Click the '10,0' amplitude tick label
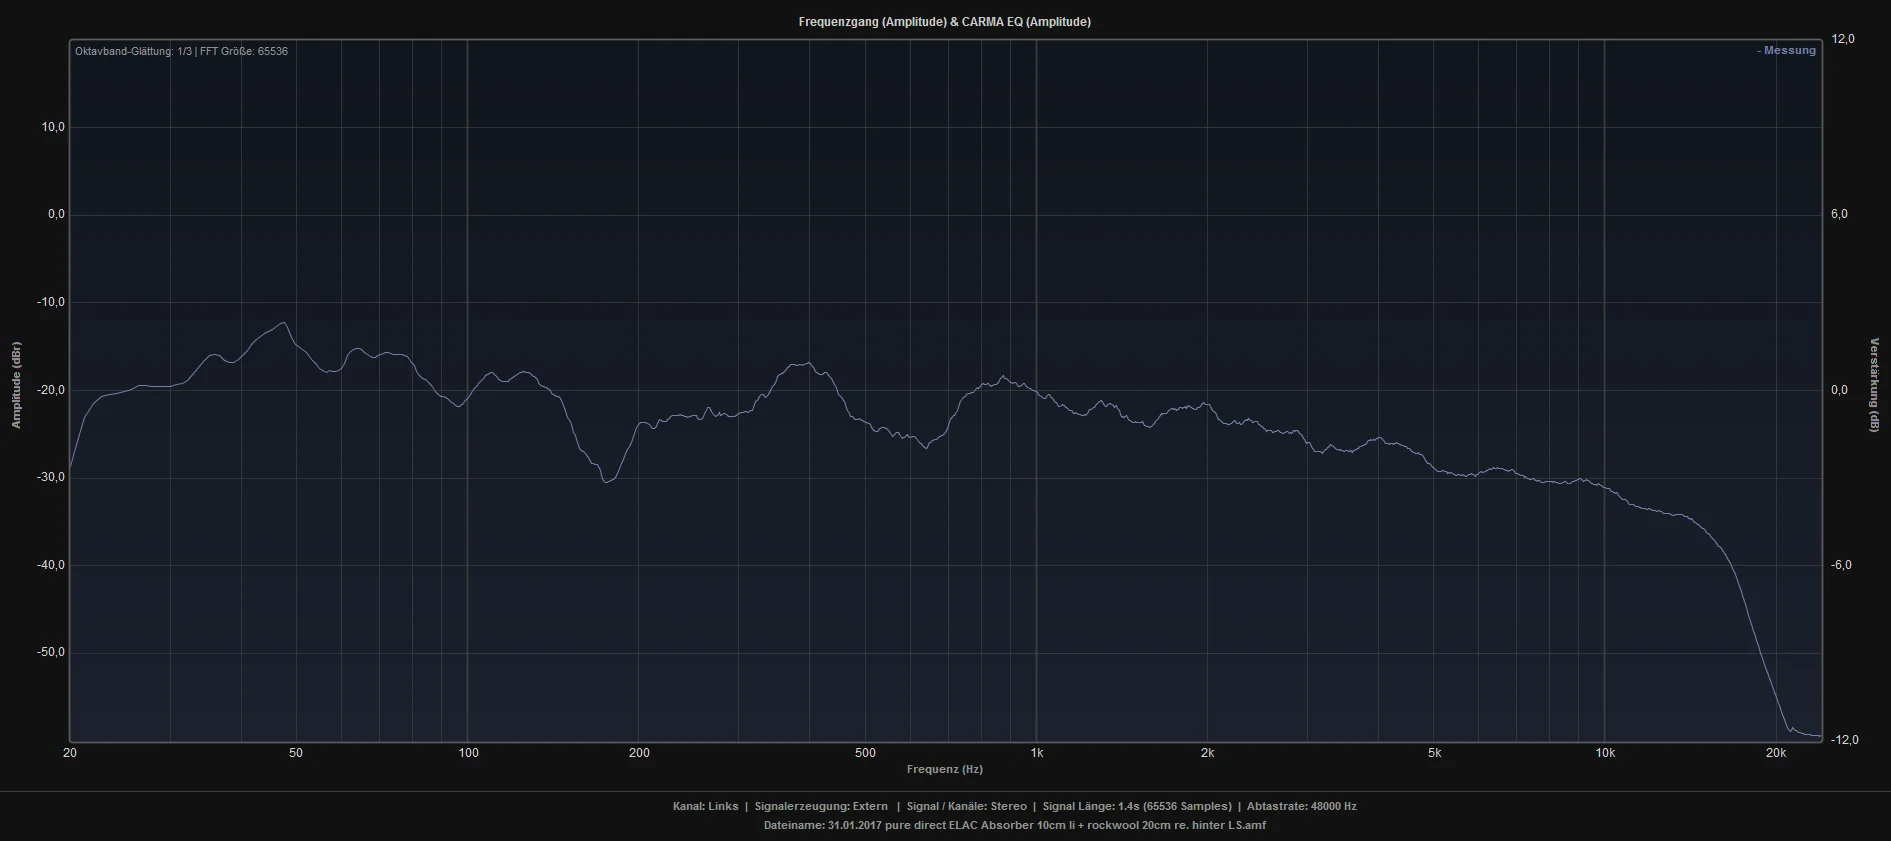The height and width of the screenshot is (841, 1891). pyautogui.click(x=53, y=127)
